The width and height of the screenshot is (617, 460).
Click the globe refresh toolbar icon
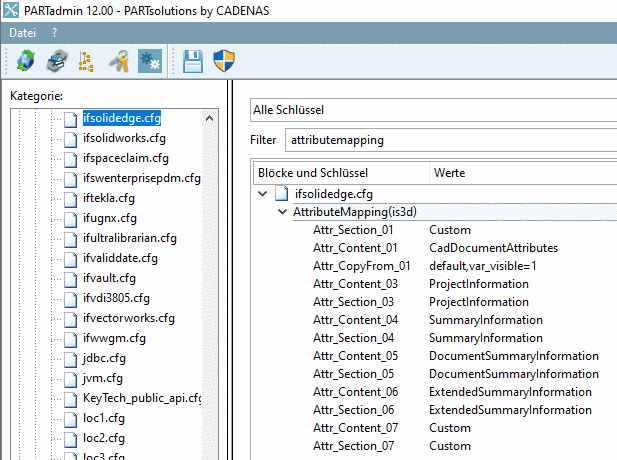[x=26, y=61]
